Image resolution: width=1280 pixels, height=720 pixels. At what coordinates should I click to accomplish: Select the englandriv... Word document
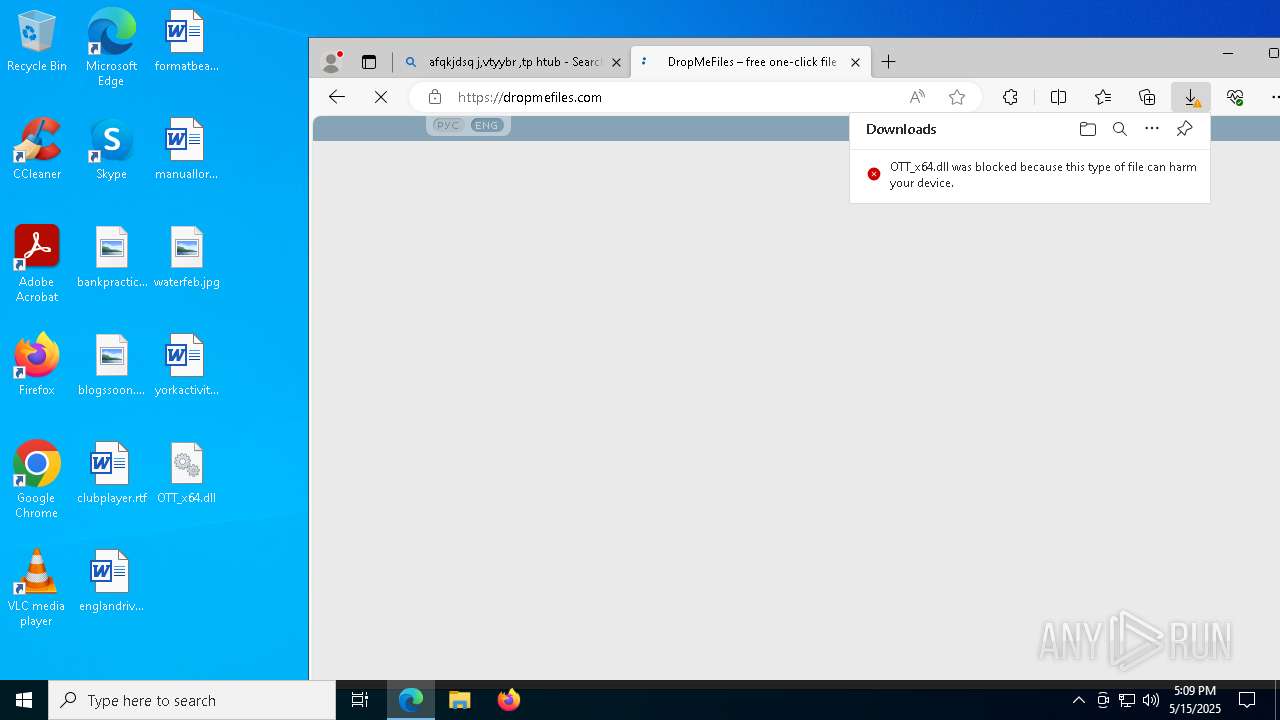[x=111, y=581]
